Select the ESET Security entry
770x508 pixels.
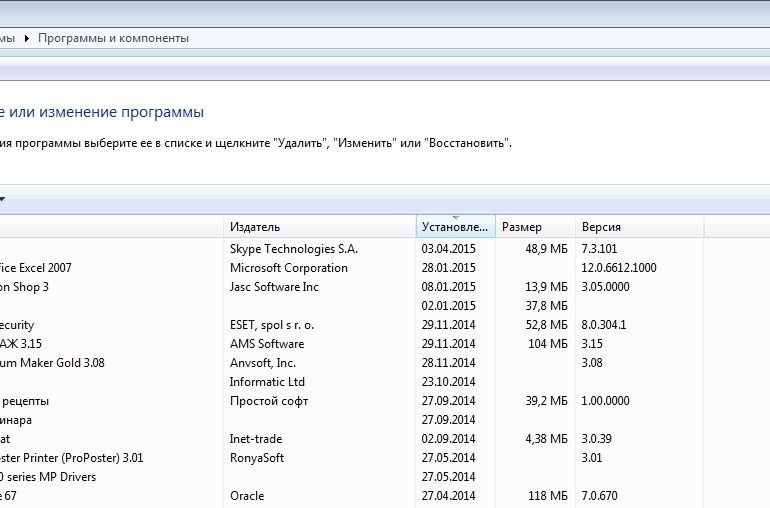pyautogui.click(x=17, y=325)
